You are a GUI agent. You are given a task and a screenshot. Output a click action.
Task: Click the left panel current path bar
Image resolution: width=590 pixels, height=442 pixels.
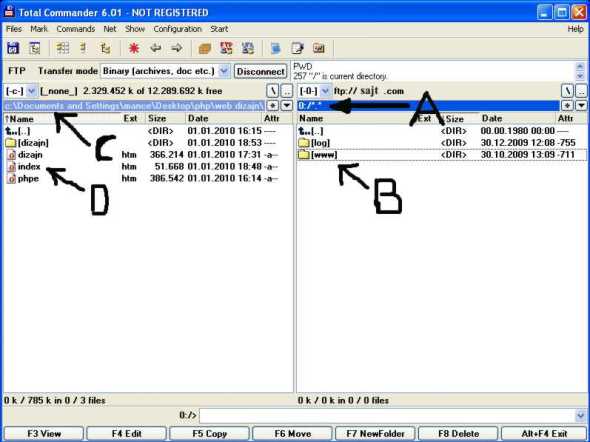[x=134, y=106]
